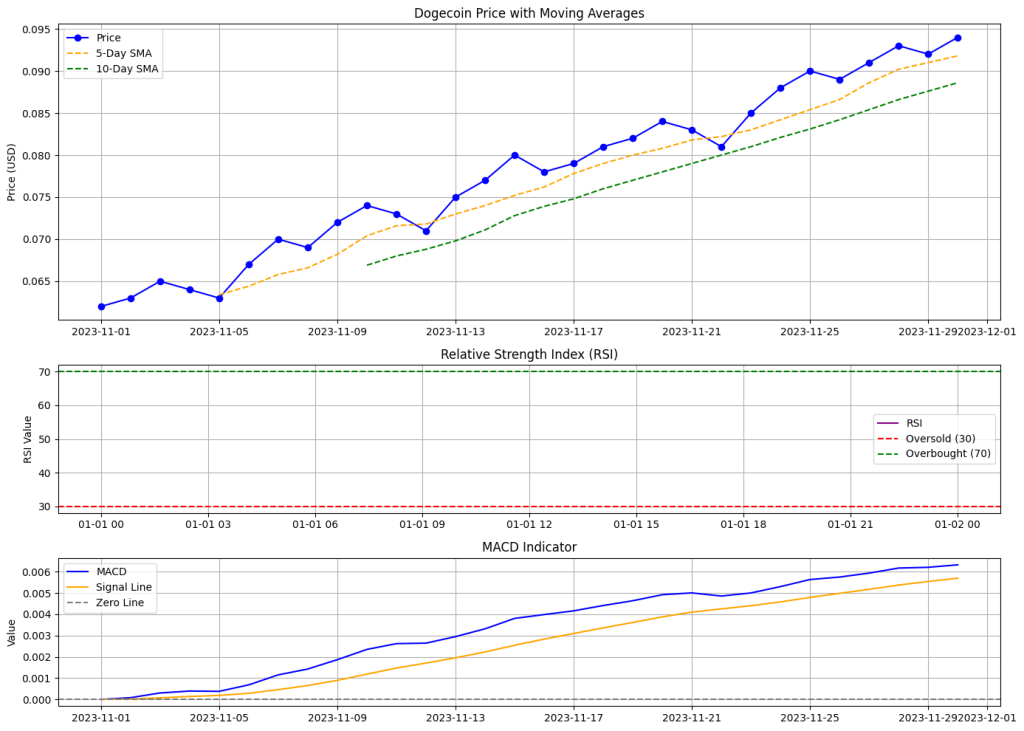1024x731 pixels.
Task: Click the title Dogecoin Price with Moving Averages
Action: (529, 13)
